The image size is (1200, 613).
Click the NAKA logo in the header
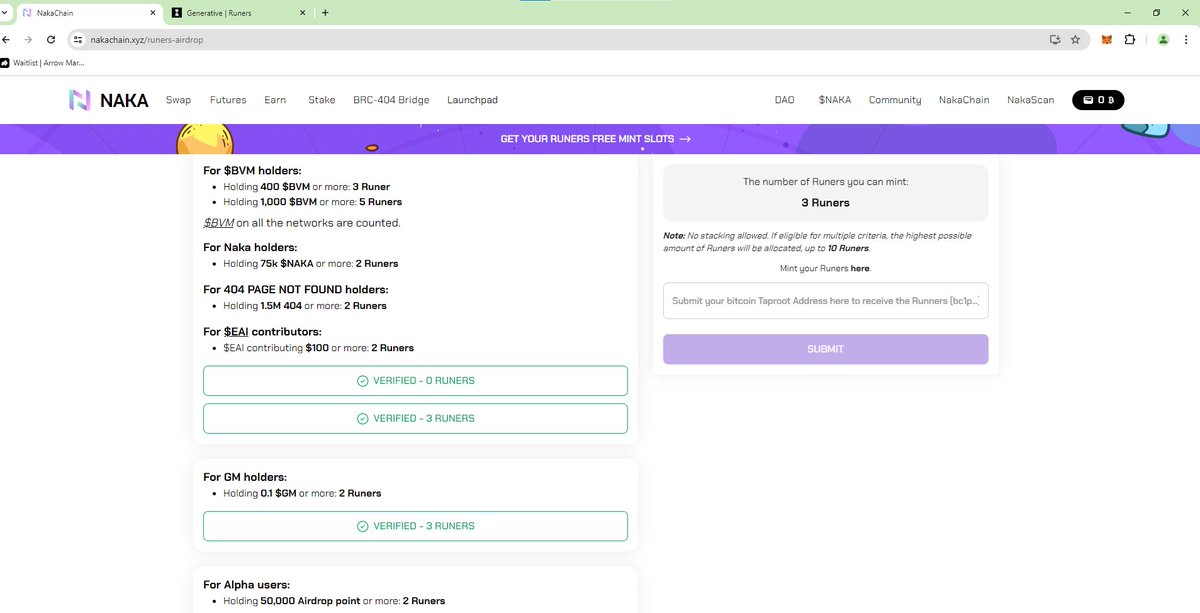[x=108, y=100]
